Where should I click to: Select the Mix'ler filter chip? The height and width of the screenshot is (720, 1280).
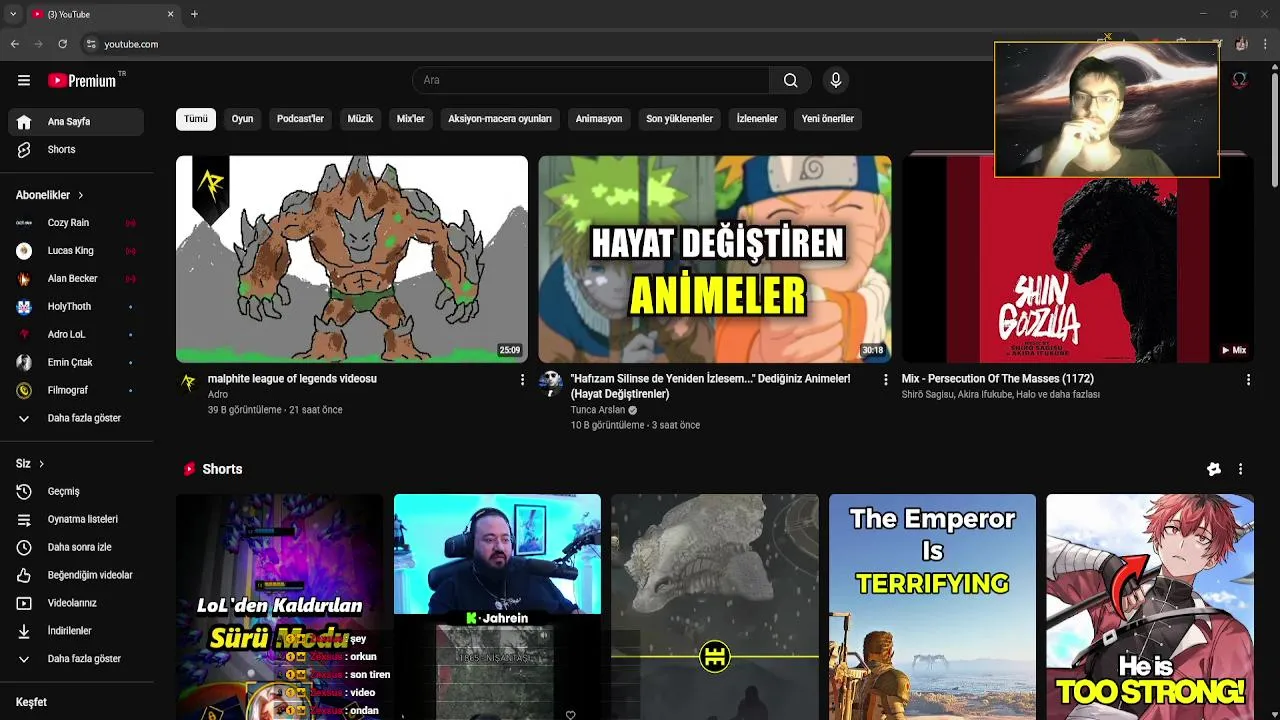tap(411, 119)
